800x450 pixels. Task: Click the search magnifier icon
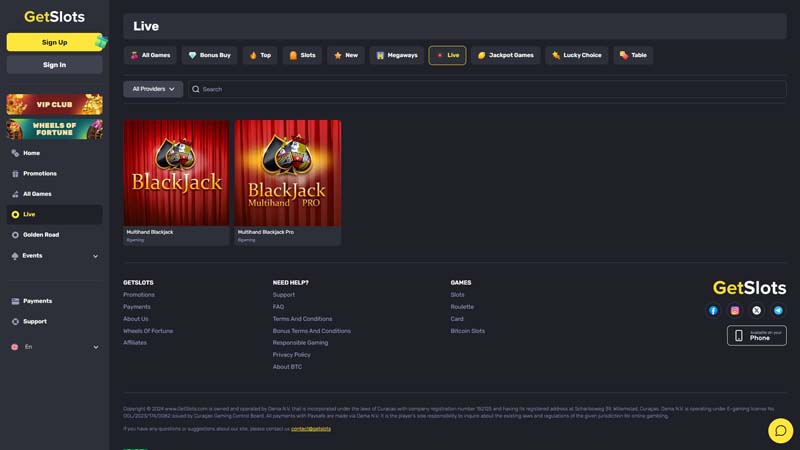[x=195, y=89]
